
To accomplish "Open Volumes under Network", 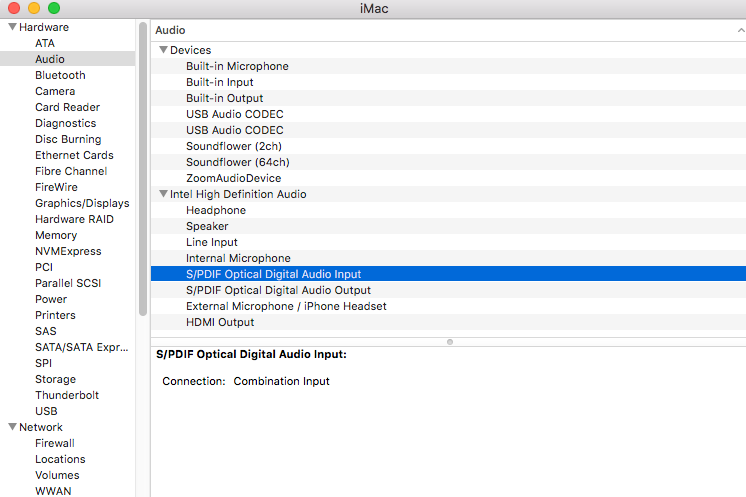I will [x=57, y=475].
